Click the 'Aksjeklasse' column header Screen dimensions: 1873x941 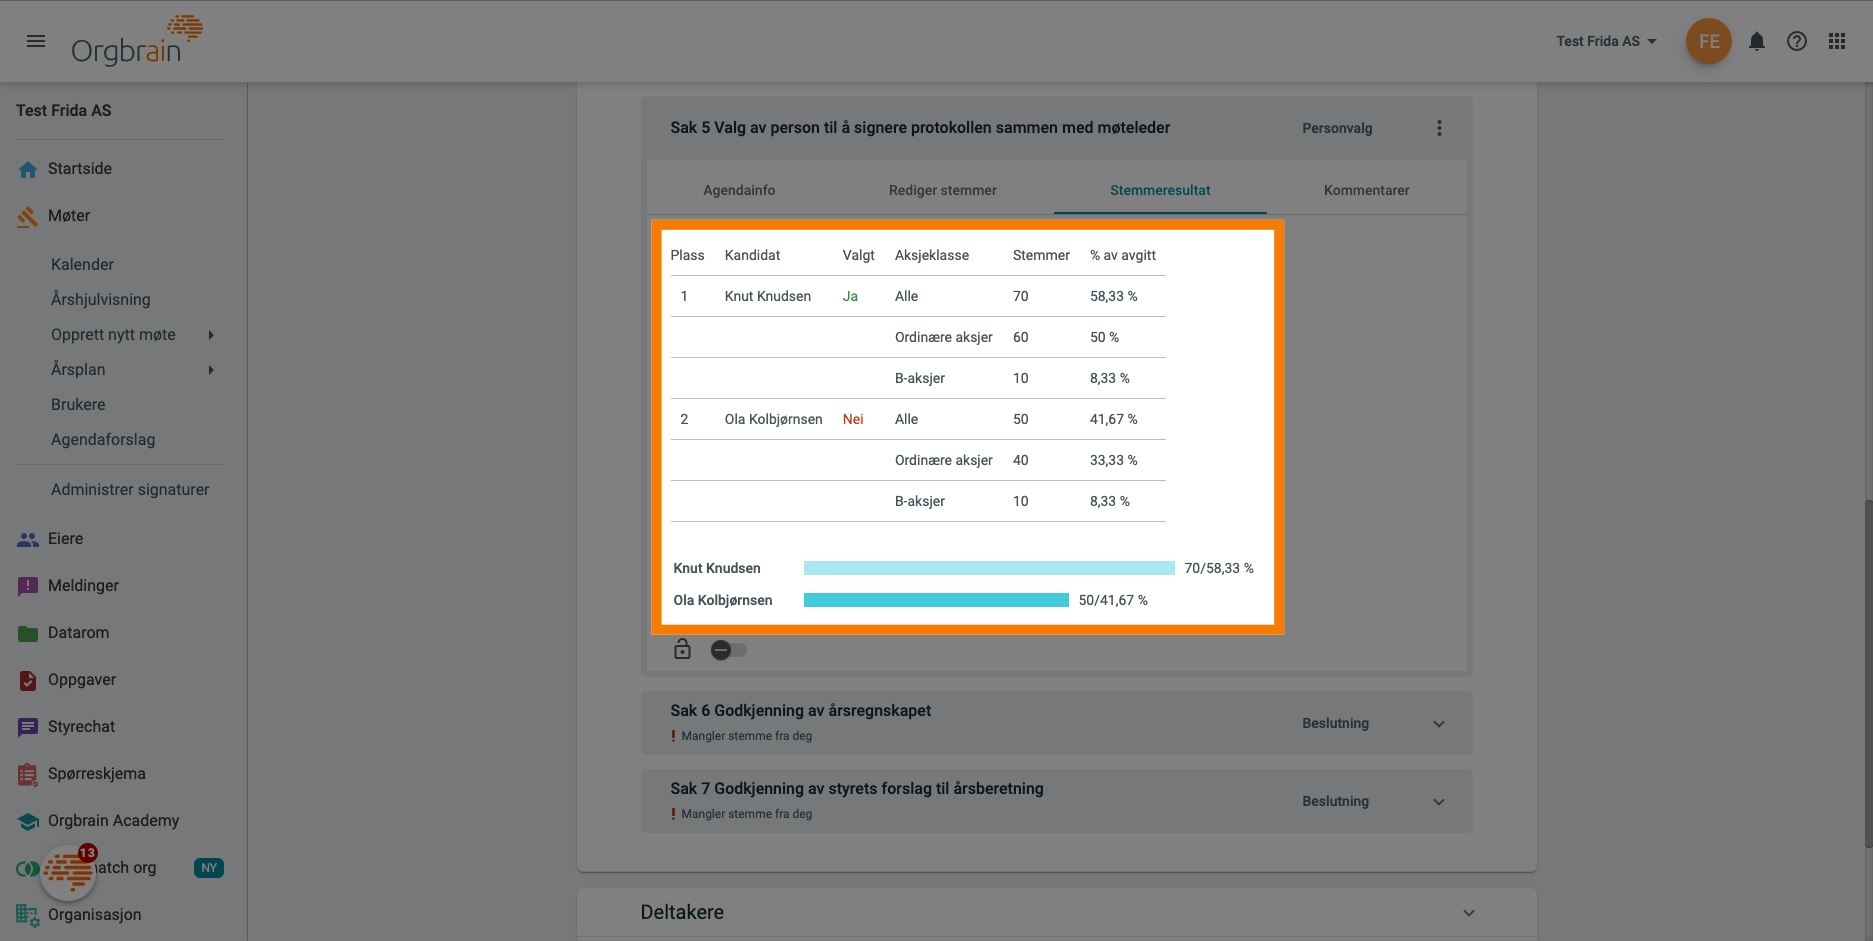932,255
